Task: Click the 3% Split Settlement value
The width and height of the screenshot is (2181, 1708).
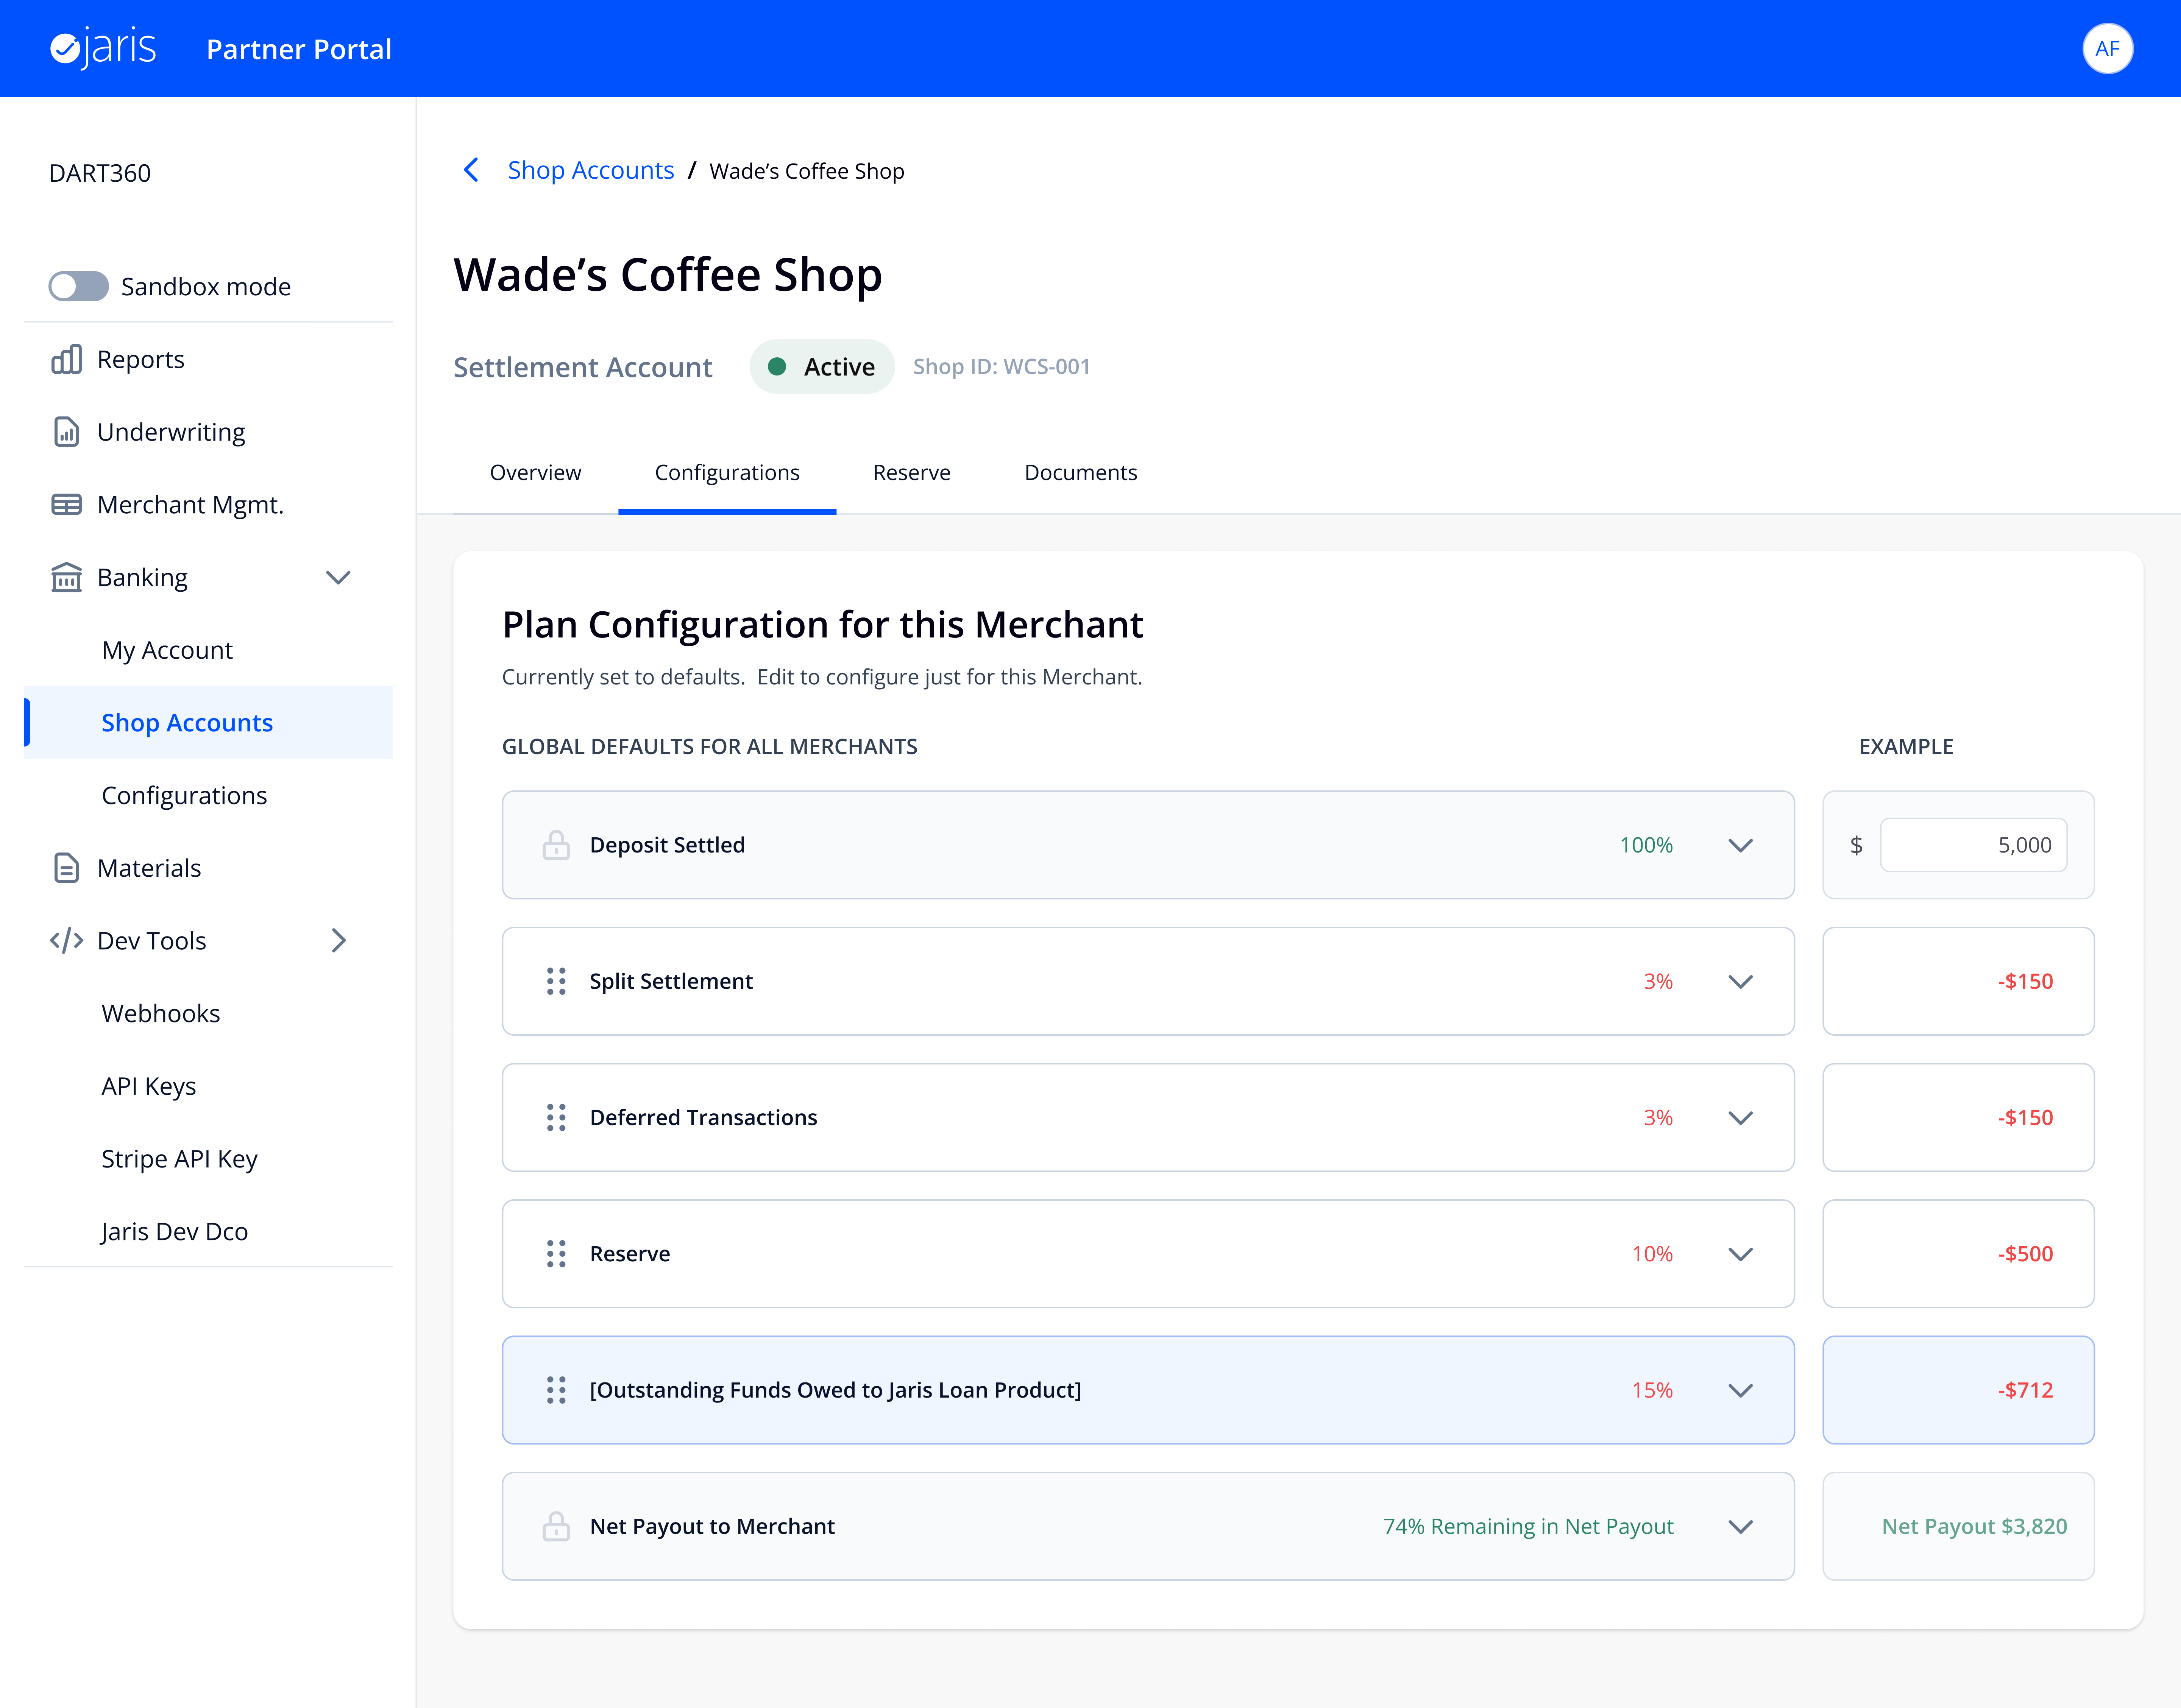Action: pos(1658,981)
